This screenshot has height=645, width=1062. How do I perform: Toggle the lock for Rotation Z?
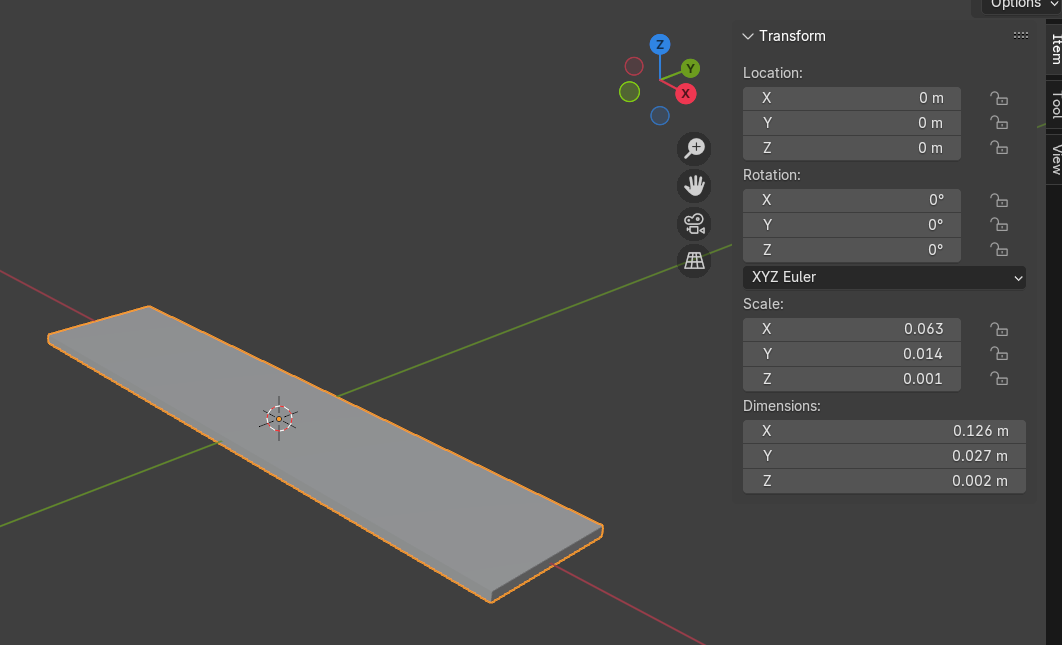coord(998,250)
